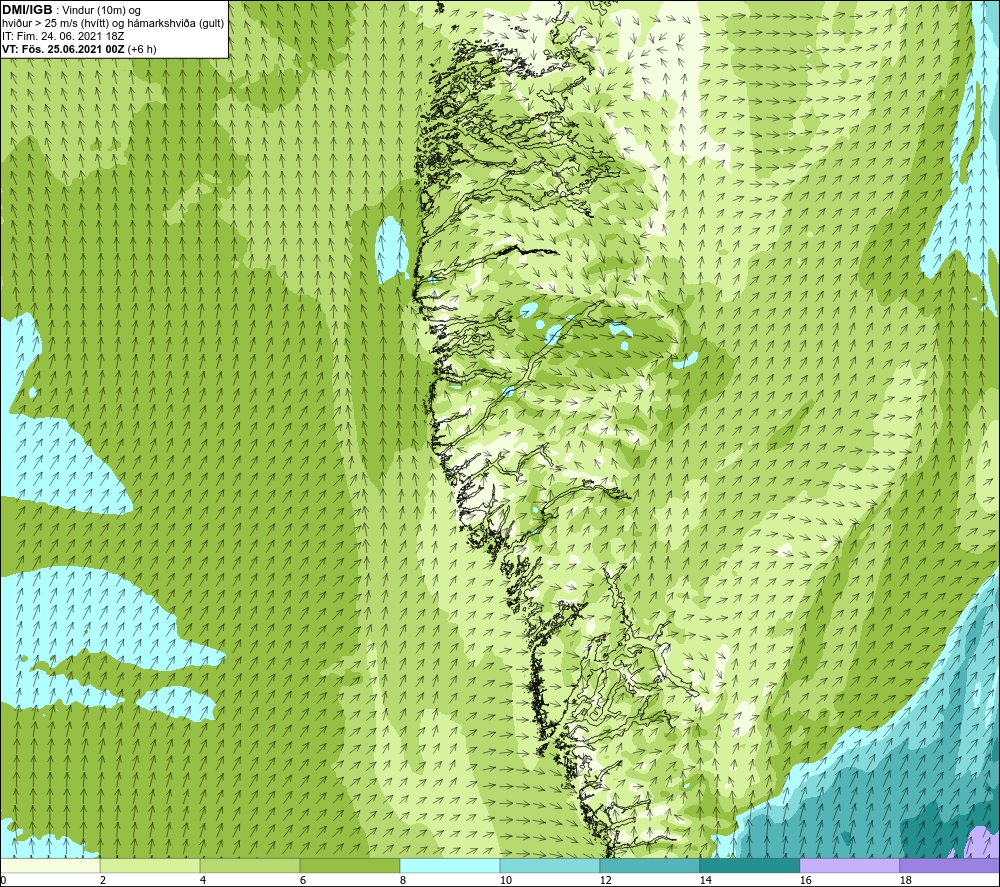Select the scale label "10"
1000x887 pixels.
click(505, 881)
